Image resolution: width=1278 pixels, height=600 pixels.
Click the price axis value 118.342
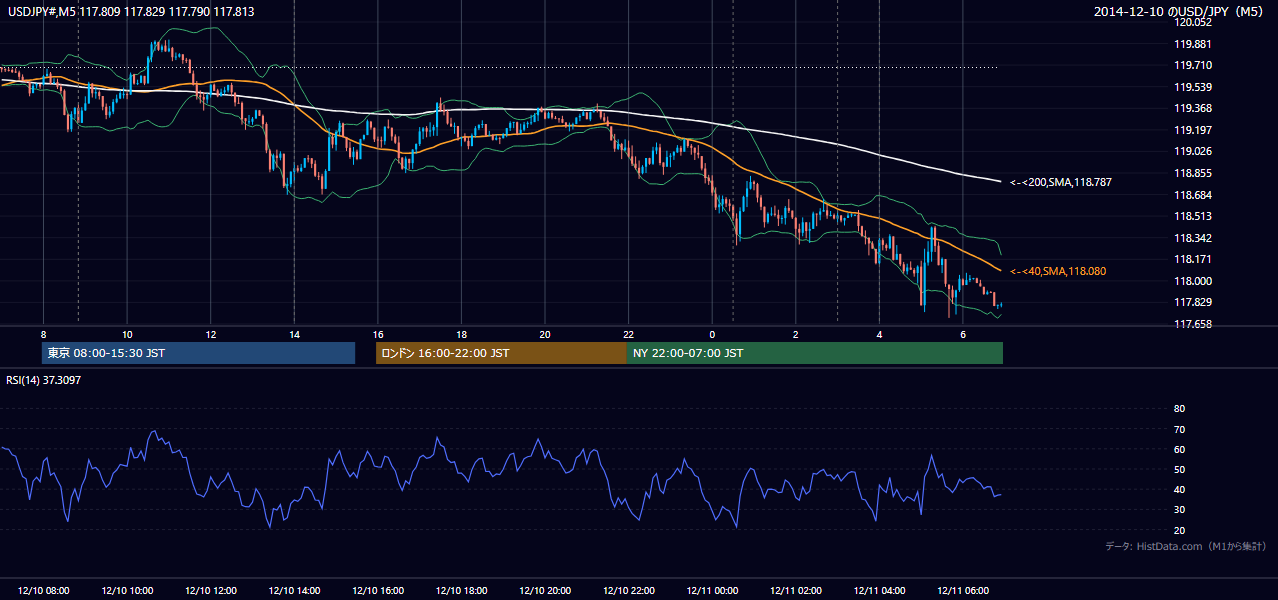pyautogui.click(x=1192, y=238)
